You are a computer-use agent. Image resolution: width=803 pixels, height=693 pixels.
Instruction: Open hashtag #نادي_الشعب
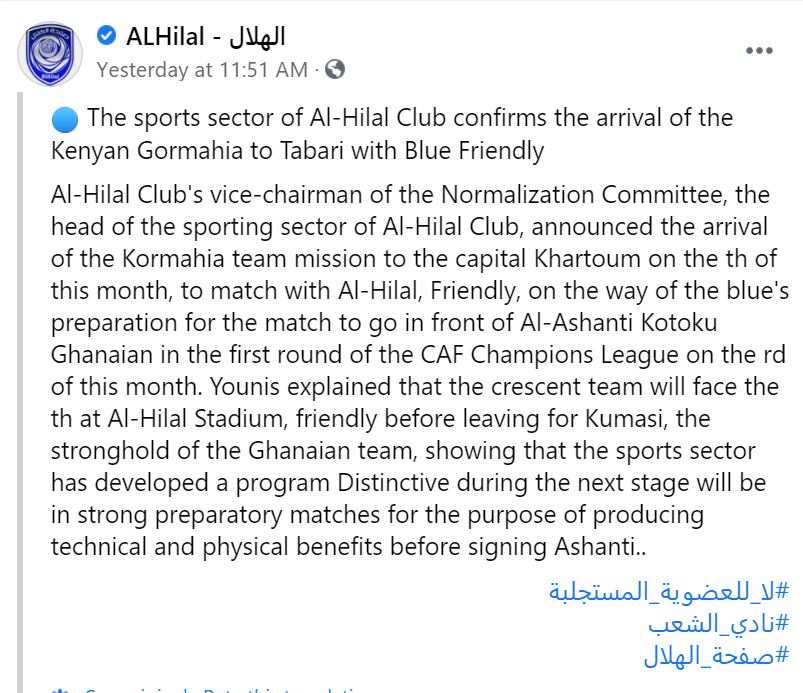(719, 624)
